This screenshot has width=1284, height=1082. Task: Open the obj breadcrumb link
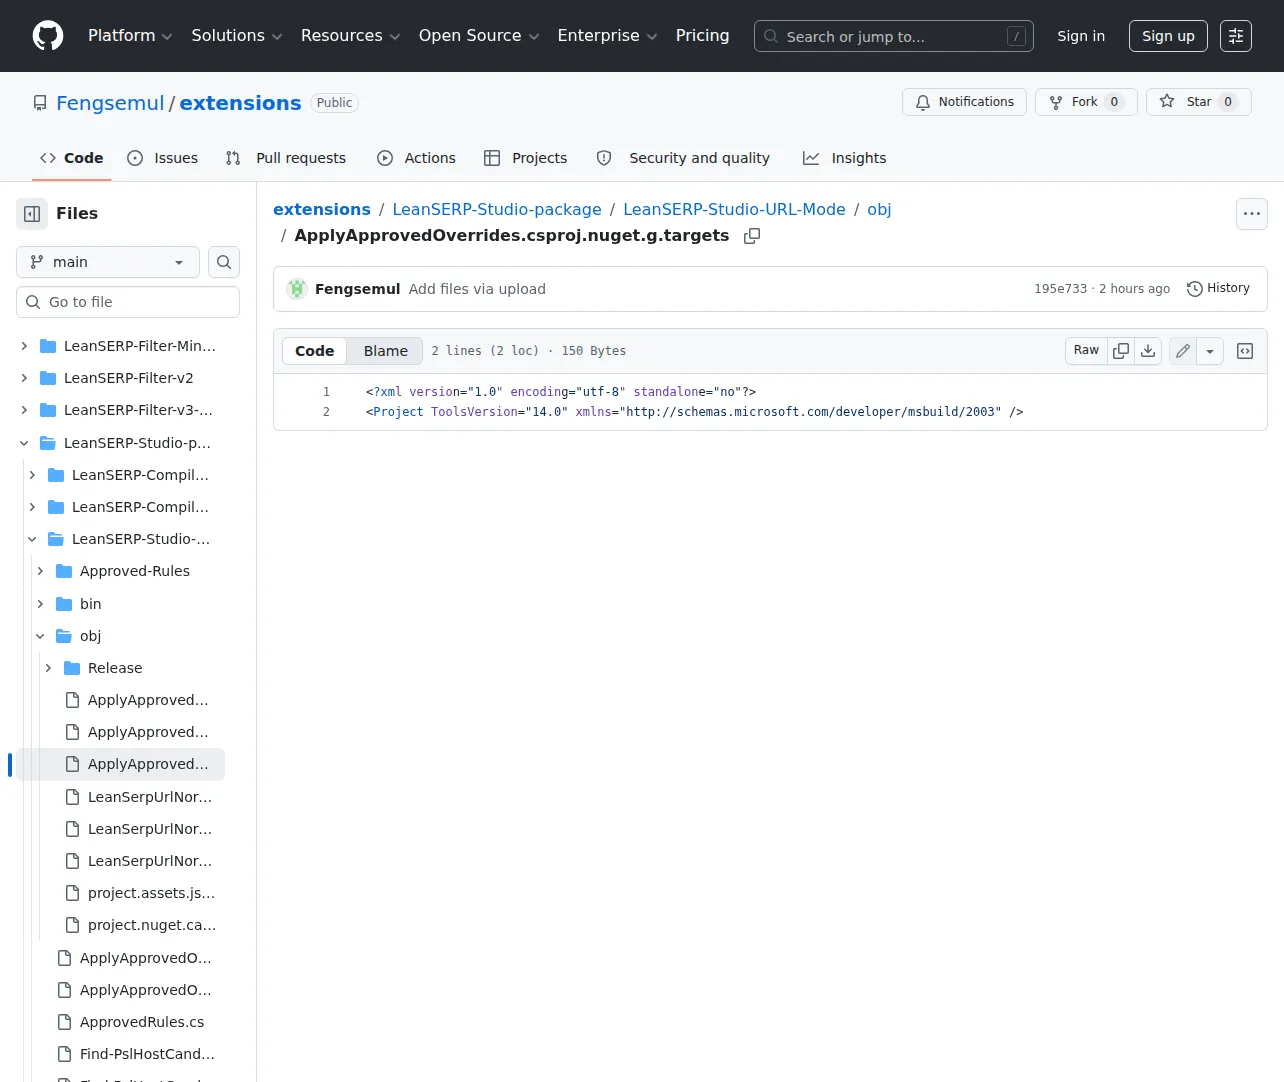(x=879, y=210)
